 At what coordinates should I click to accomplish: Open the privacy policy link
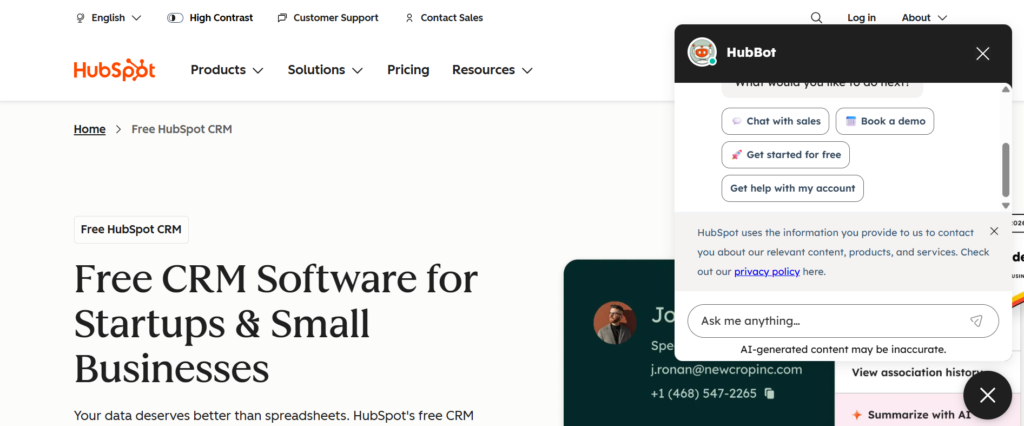[x=766, y=271]
